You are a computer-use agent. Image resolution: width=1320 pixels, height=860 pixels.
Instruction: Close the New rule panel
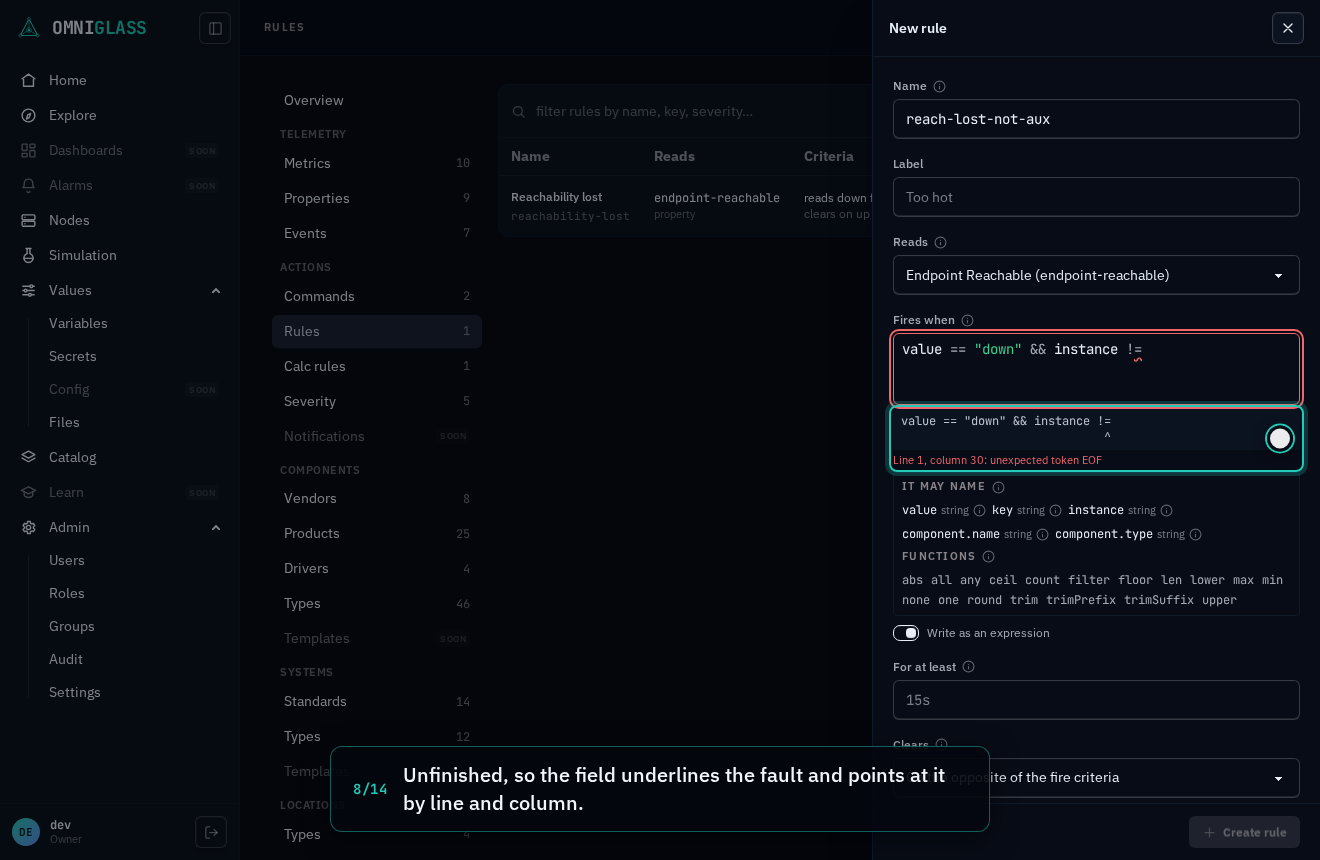pos(1288,28)
